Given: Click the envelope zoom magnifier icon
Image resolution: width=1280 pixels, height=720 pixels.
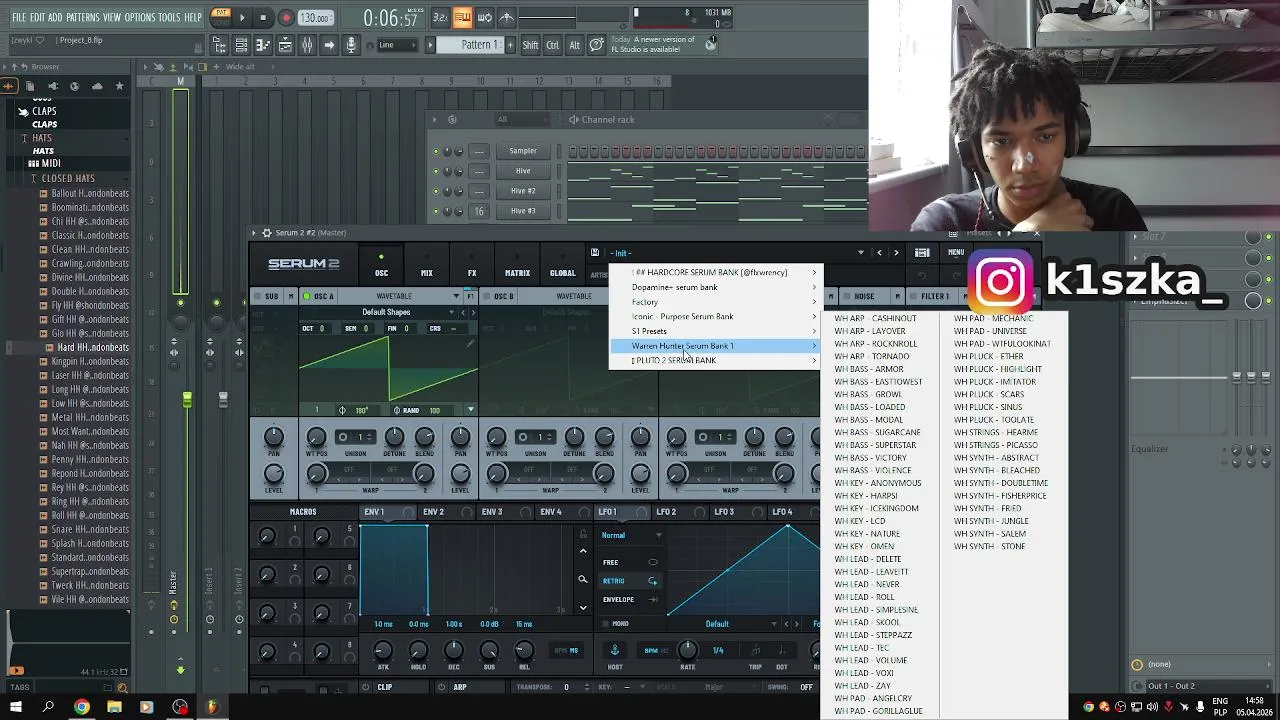Looking at the screenshot, I should (583, 579).
